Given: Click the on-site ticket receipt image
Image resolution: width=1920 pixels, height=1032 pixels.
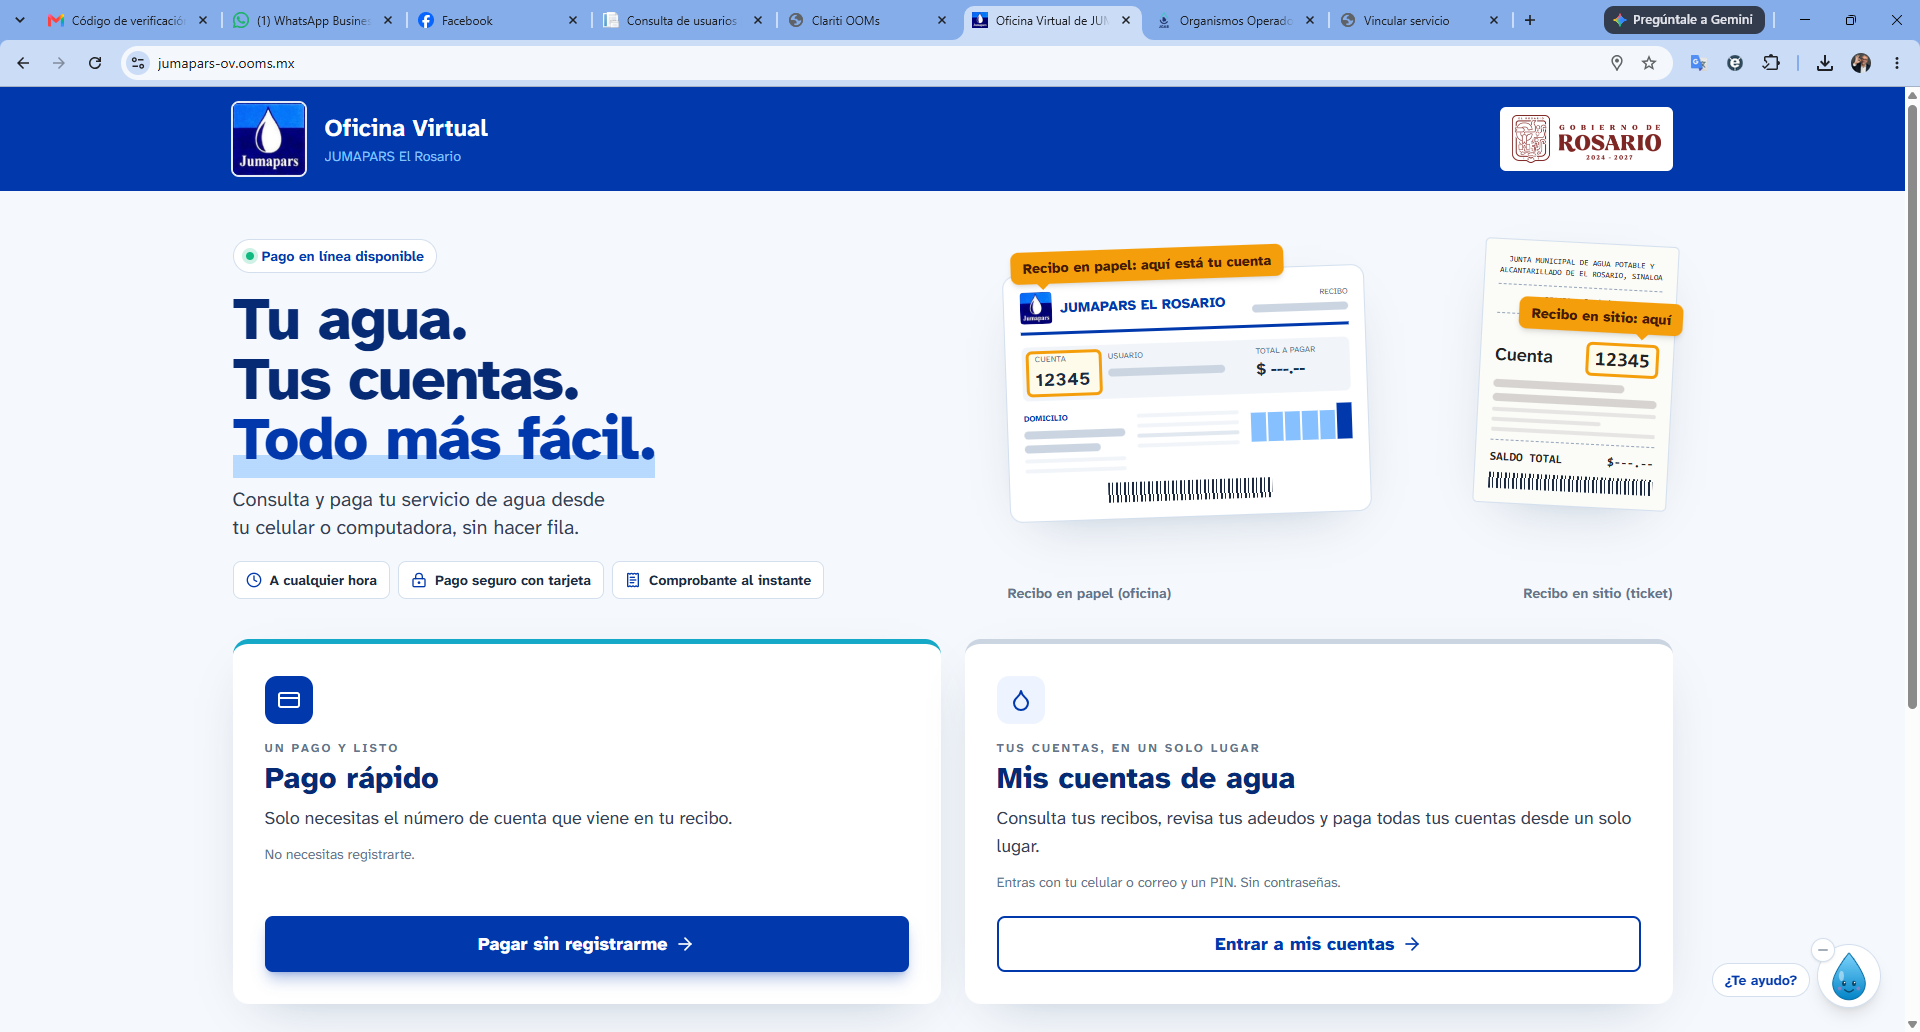Looking at the screenshot, I should 1577,373.
